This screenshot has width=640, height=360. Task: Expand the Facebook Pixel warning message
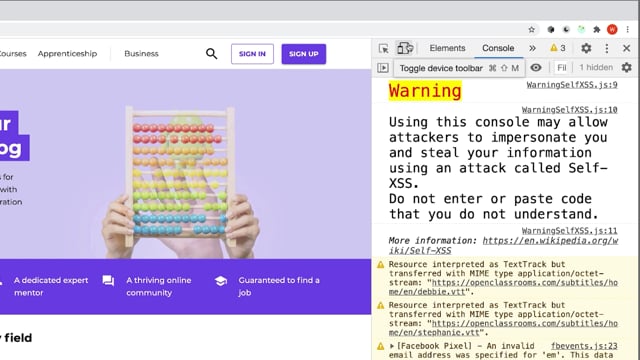pyautogui.click(x=392, y=346)
